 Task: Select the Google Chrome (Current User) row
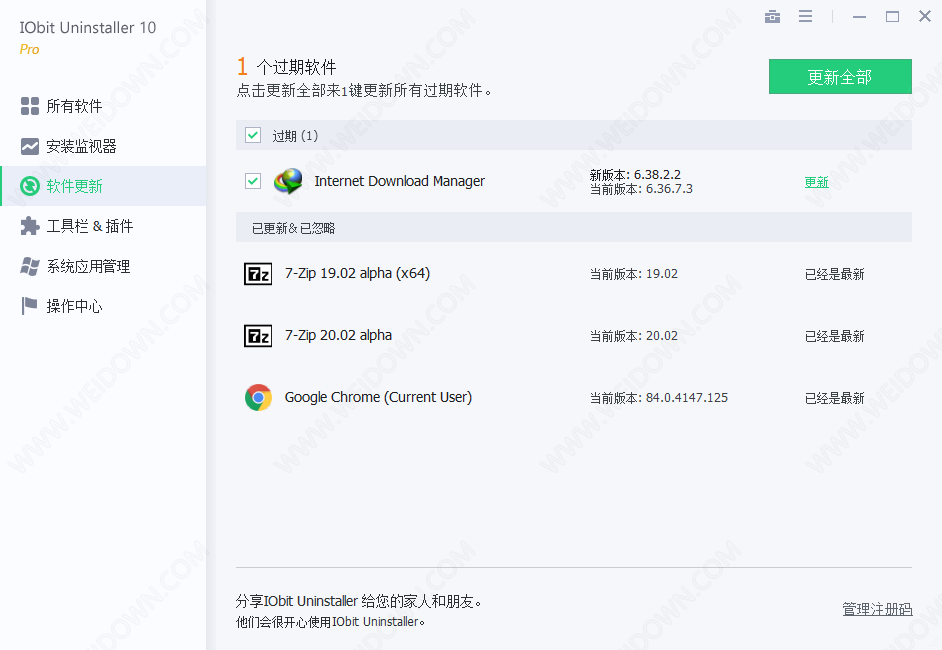[x=574, y=398]
